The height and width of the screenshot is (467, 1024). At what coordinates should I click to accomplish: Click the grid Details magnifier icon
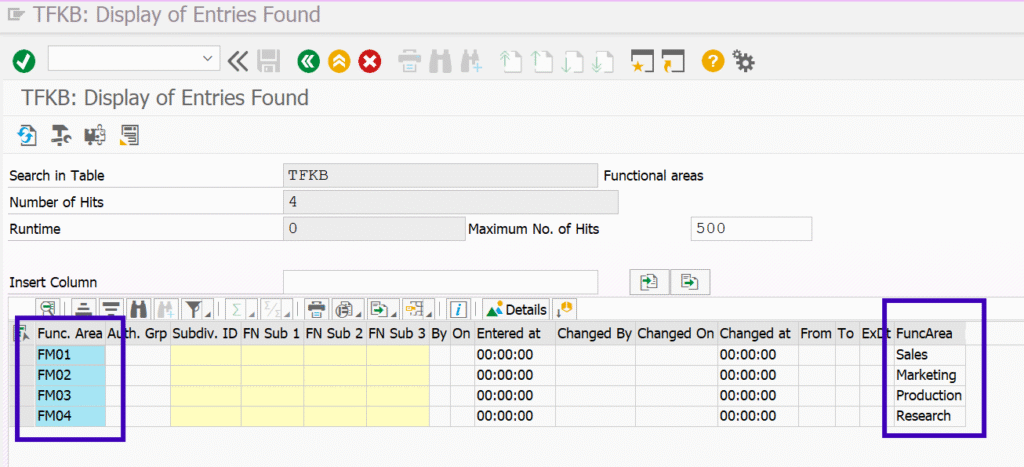pos(48,308)
